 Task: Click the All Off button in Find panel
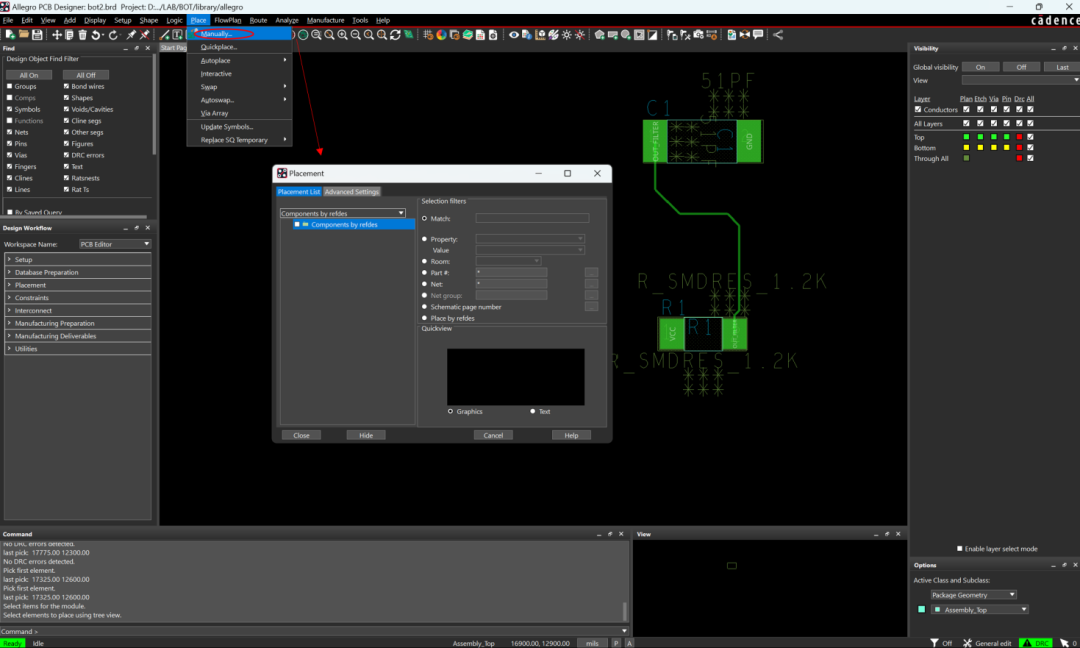[x=86, y=75]
